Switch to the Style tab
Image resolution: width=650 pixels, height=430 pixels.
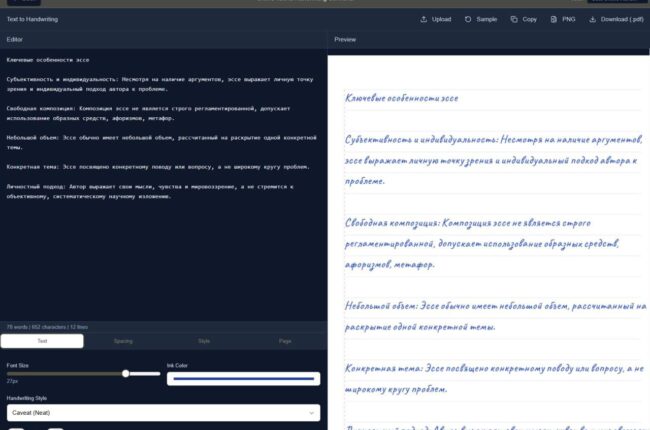point(204,341)
